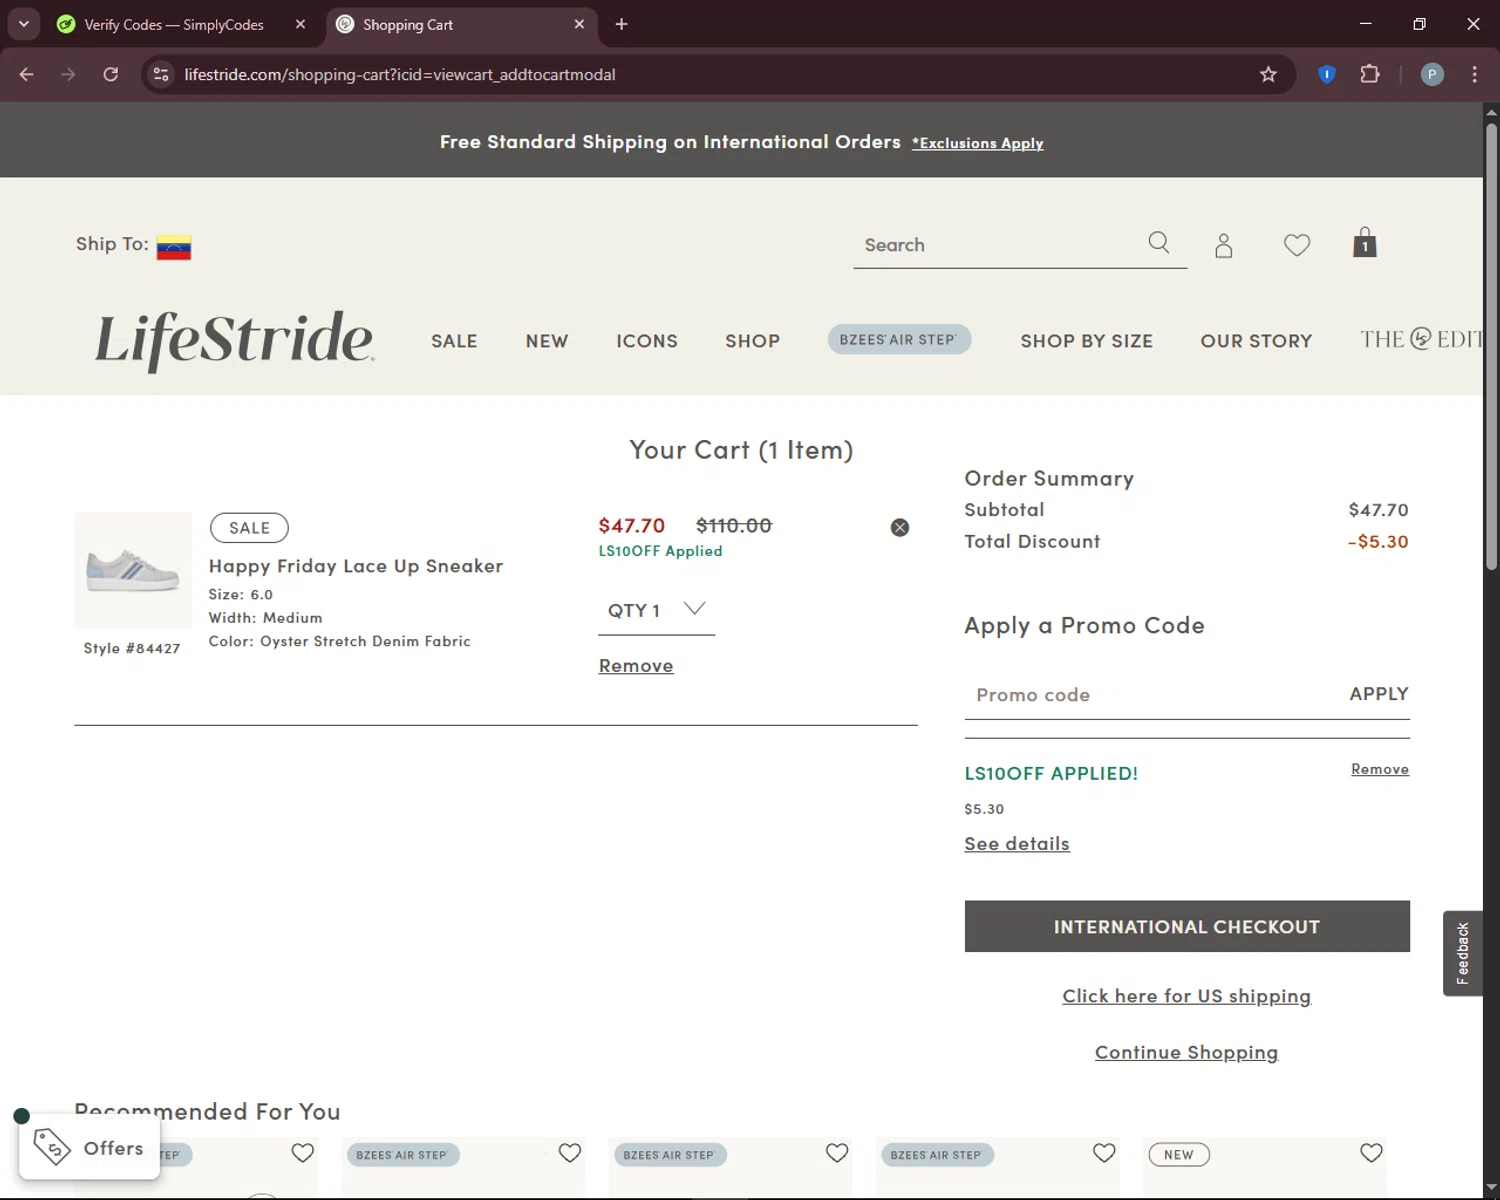The image size is (1500, 1200).
Task: Click the address bar URL
Action: 400,75
